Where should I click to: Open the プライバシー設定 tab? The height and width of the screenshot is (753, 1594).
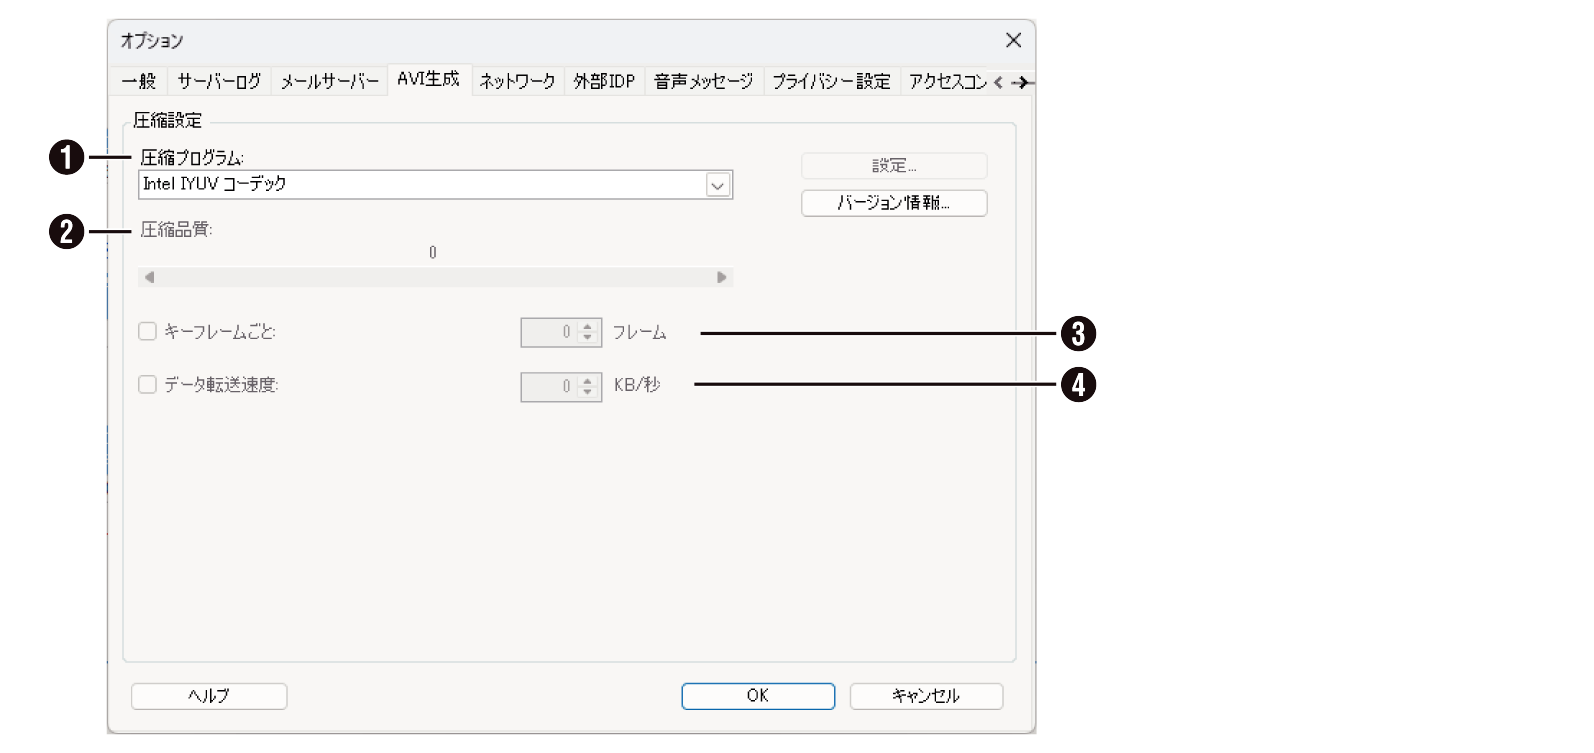point(830,82)
